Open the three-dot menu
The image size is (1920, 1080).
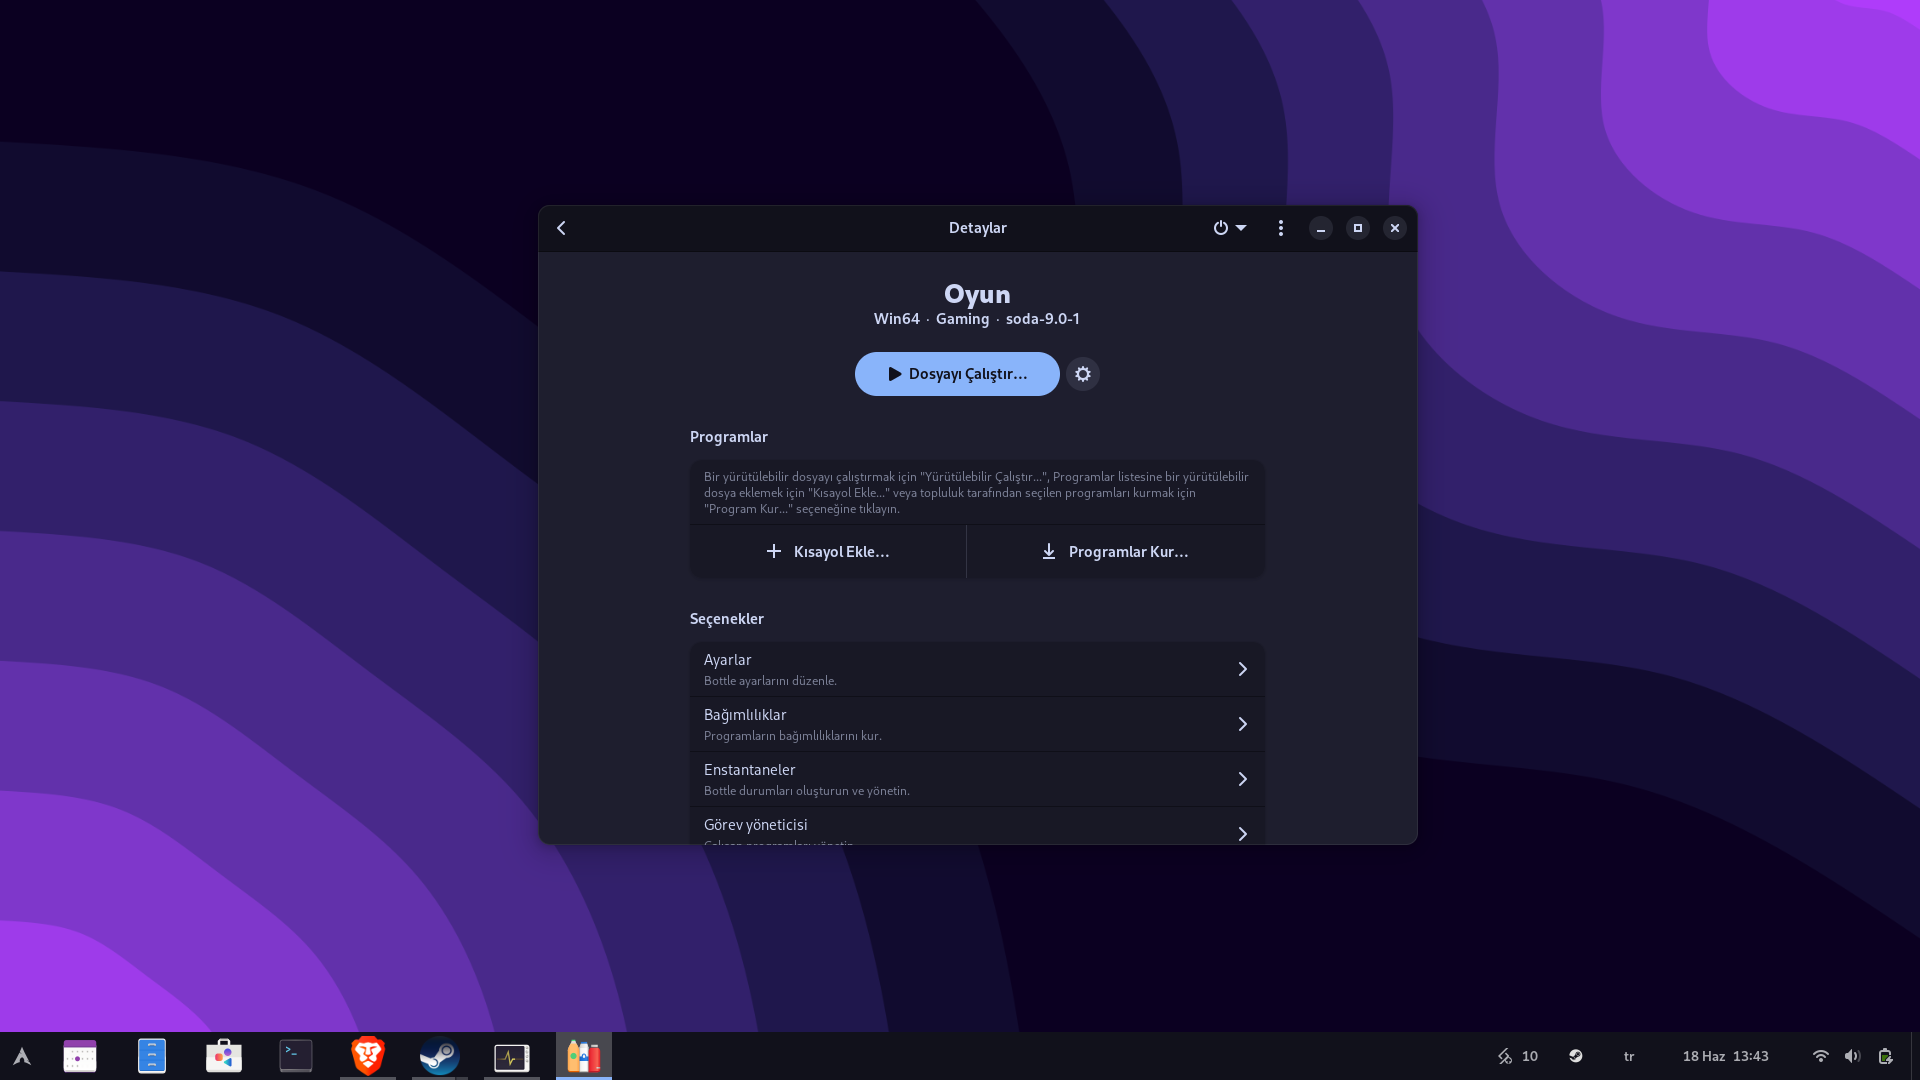tap(1280, 228)
